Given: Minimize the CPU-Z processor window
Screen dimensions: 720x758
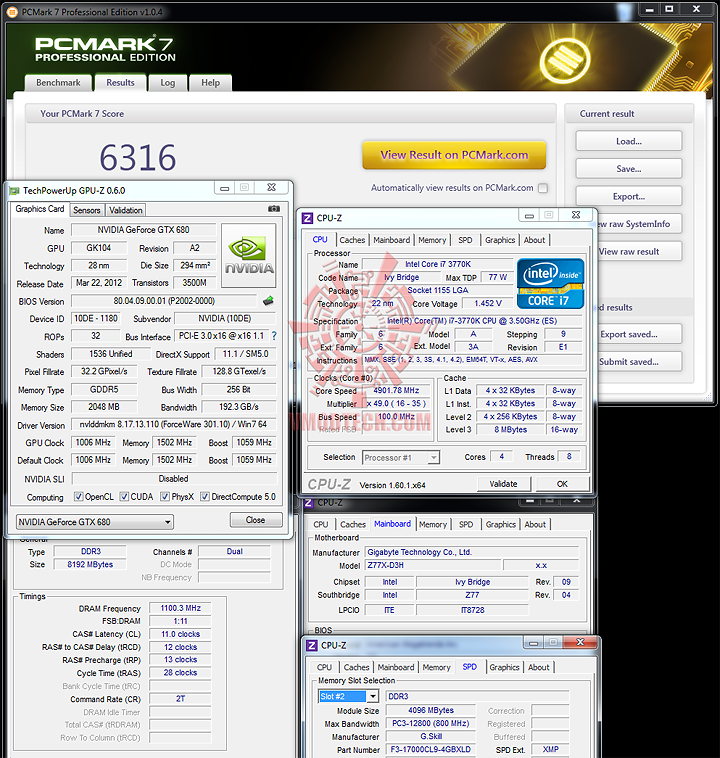Looking at the screenshot, I should [x=529, y=216].
